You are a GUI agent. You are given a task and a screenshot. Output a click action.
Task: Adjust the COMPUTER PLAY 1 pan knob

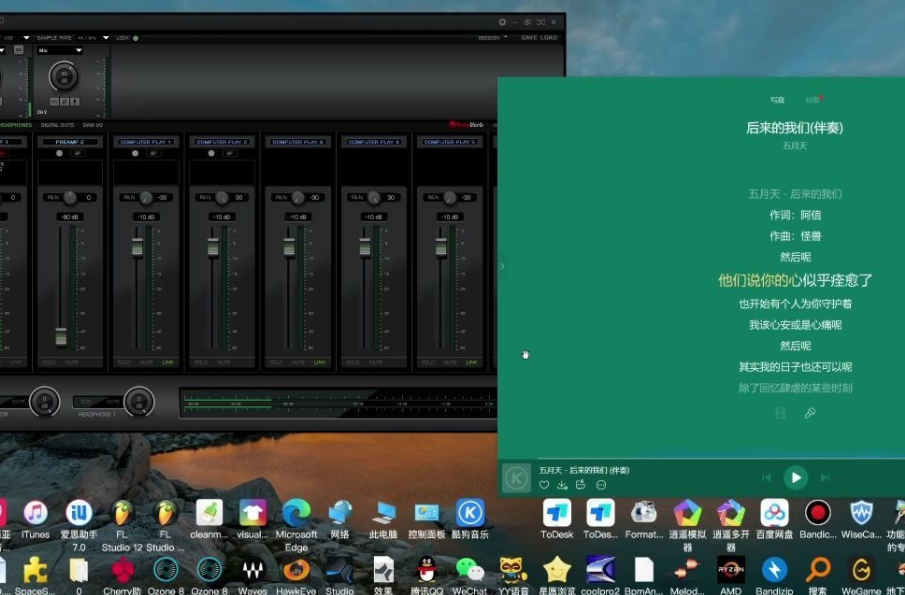click(x=146, y=198)
